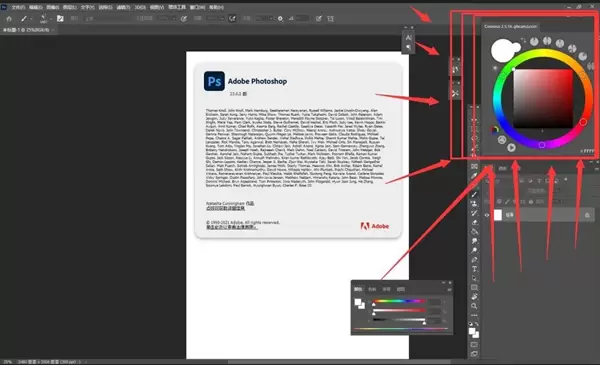Swap foreground and background colors
The width and height of the screenshot is (600, 365).
477,324
